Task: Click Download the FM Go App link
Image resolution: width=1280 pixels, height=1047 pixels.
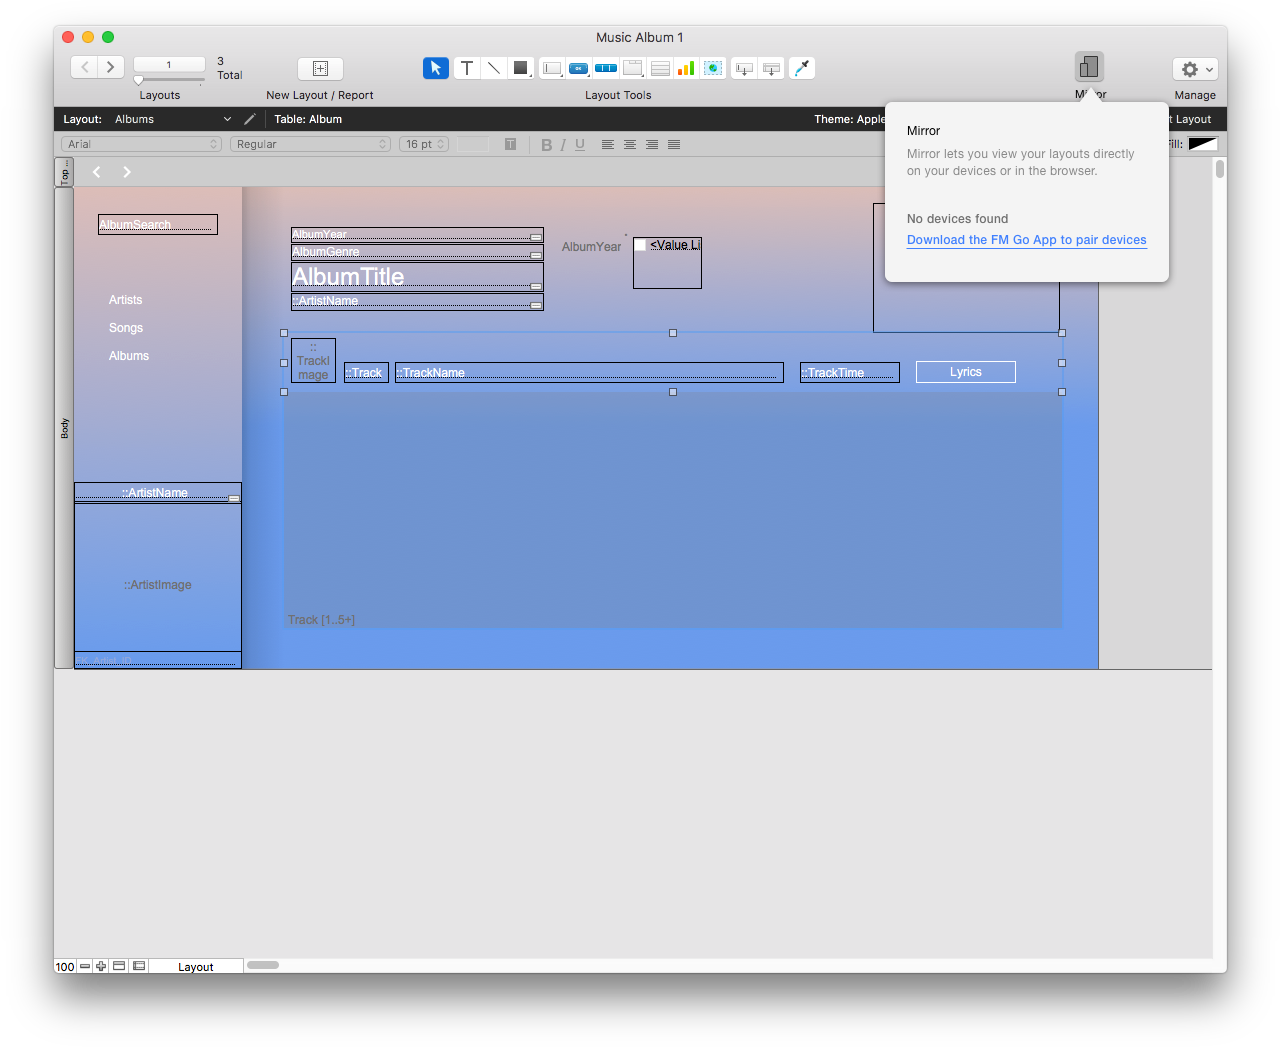Action: [x=1026, y=240]
